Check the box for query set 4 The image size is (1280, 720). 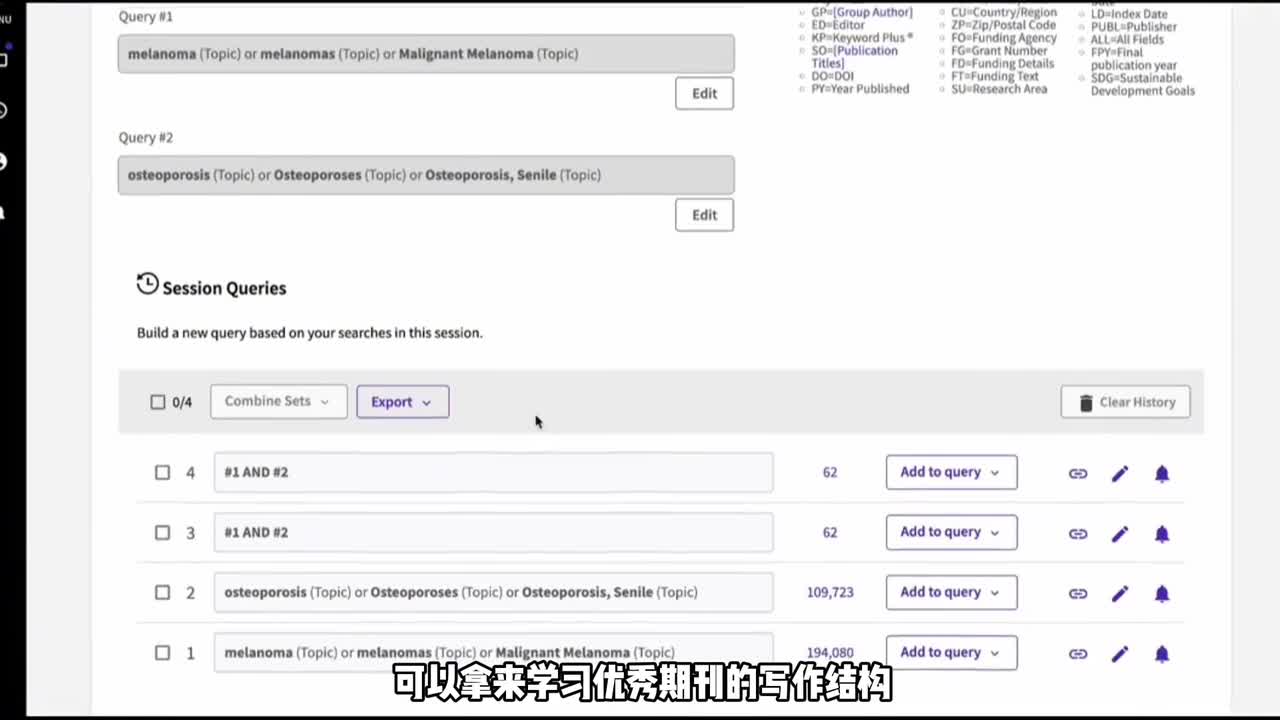(162, 472)
